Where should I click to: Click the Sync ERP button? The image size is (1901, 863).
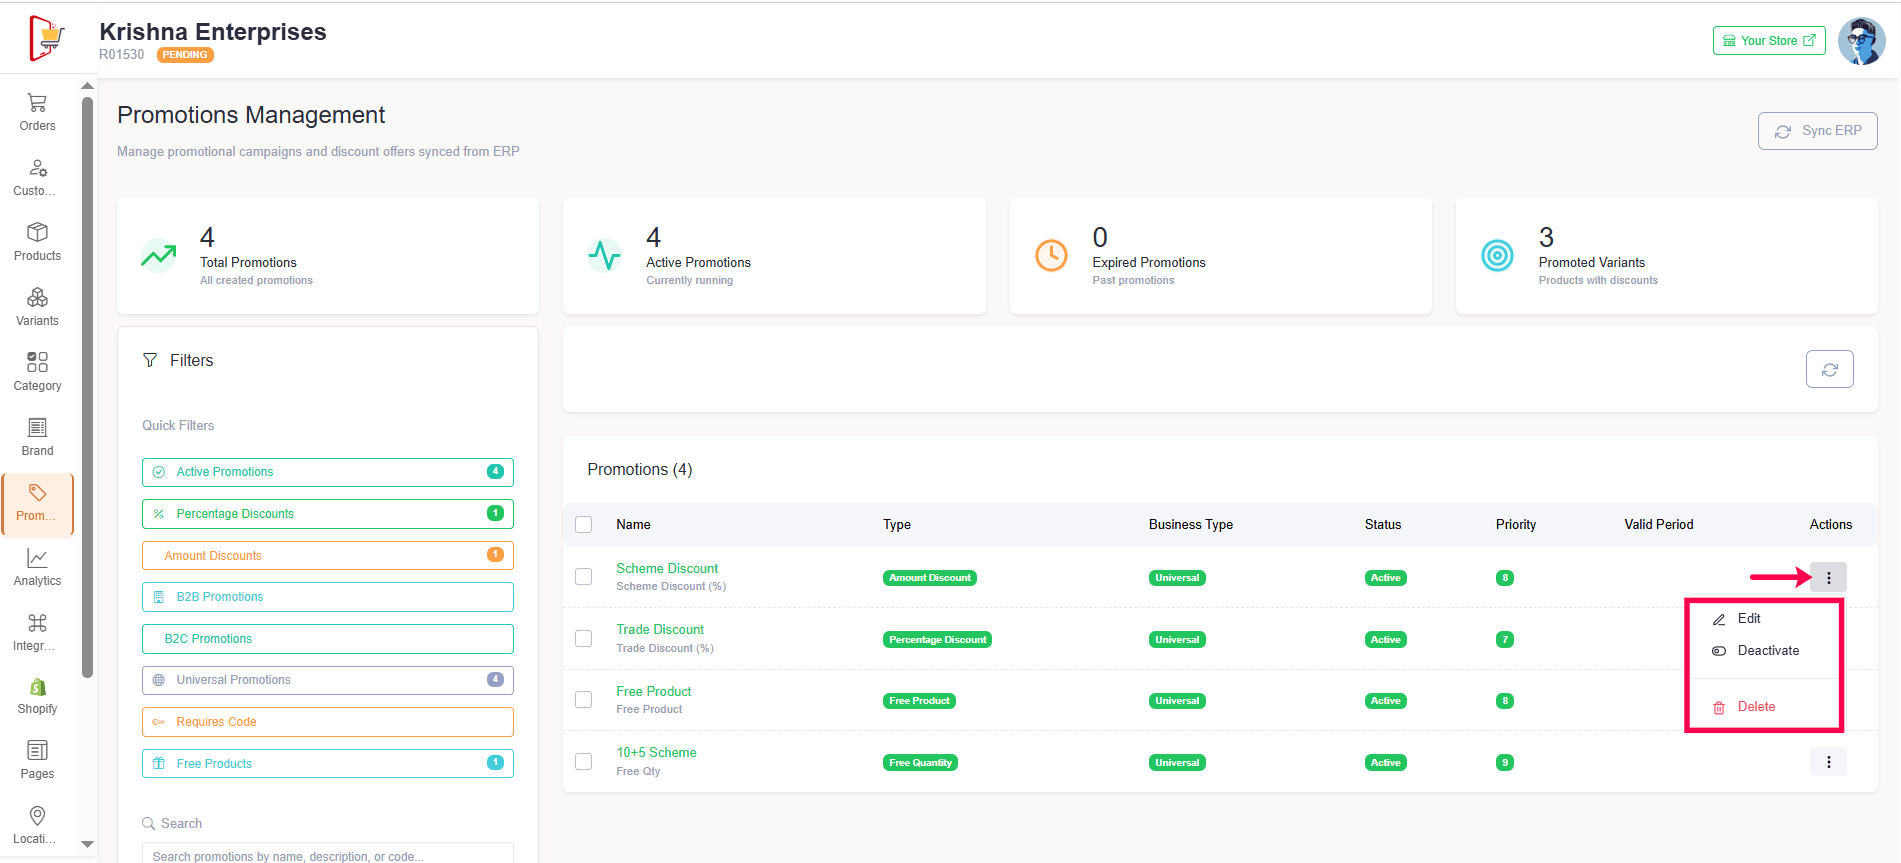click(x=1817, y=131)
